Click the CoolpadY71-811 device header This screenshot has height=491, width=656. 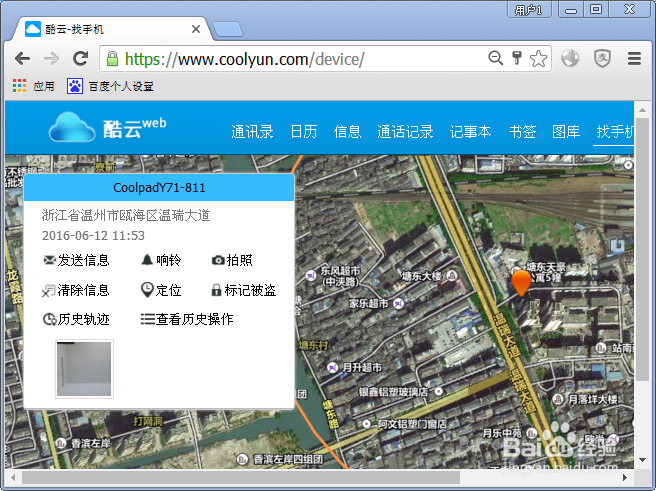tap(159, 187)
